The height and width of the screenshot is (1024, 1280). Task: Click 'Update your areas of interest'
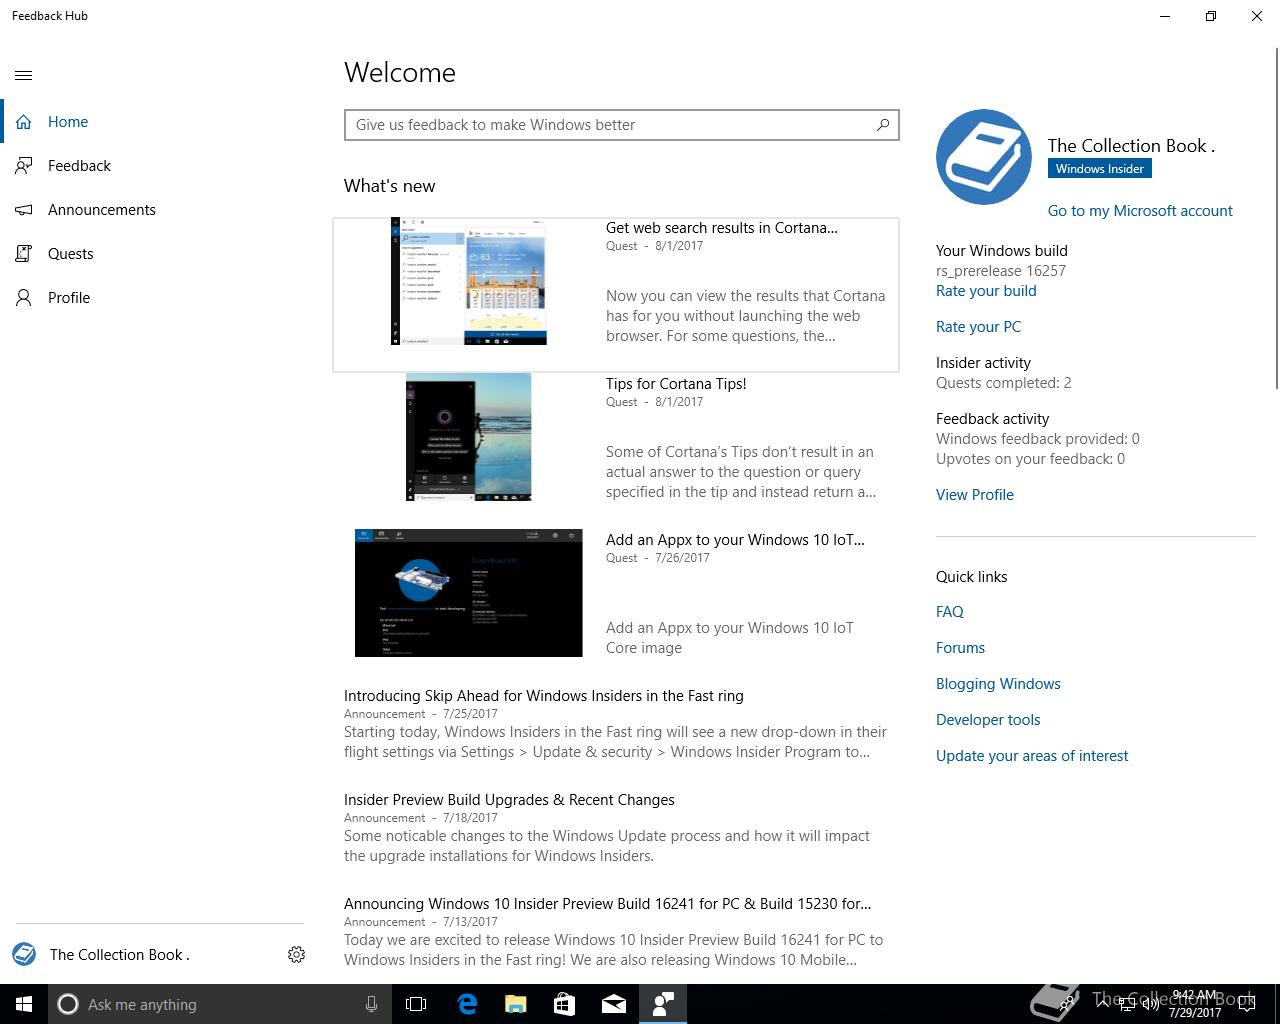[1032, 756]
